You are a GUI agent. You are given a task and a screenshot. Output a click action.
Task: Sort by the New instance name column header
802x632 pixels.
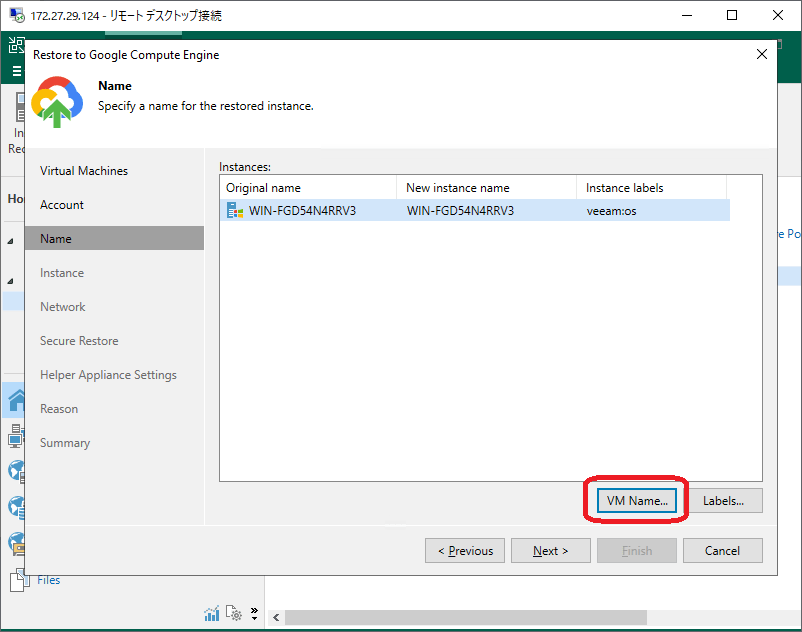(486, 188)
